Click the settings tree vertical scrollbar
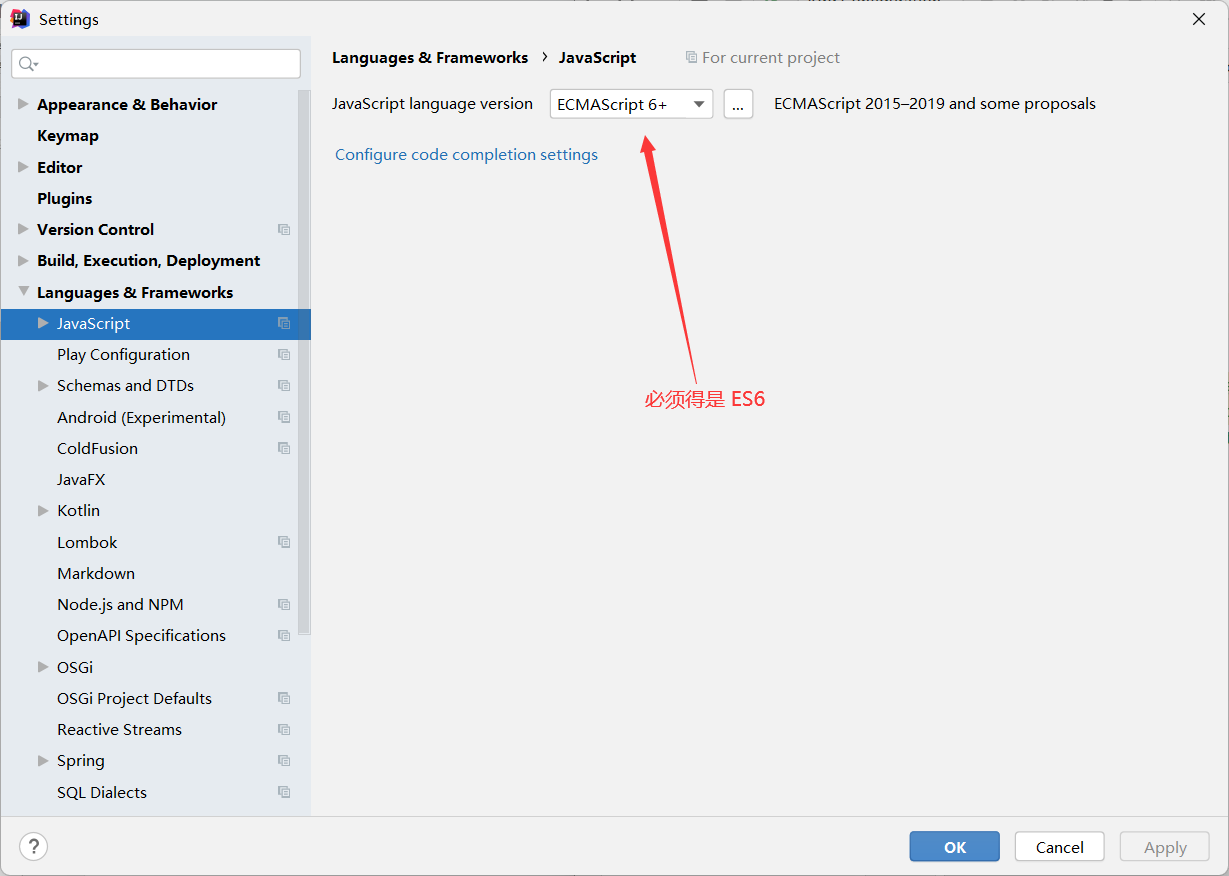The width and height of the screenshot is (1229, 876). click(304, 362)
